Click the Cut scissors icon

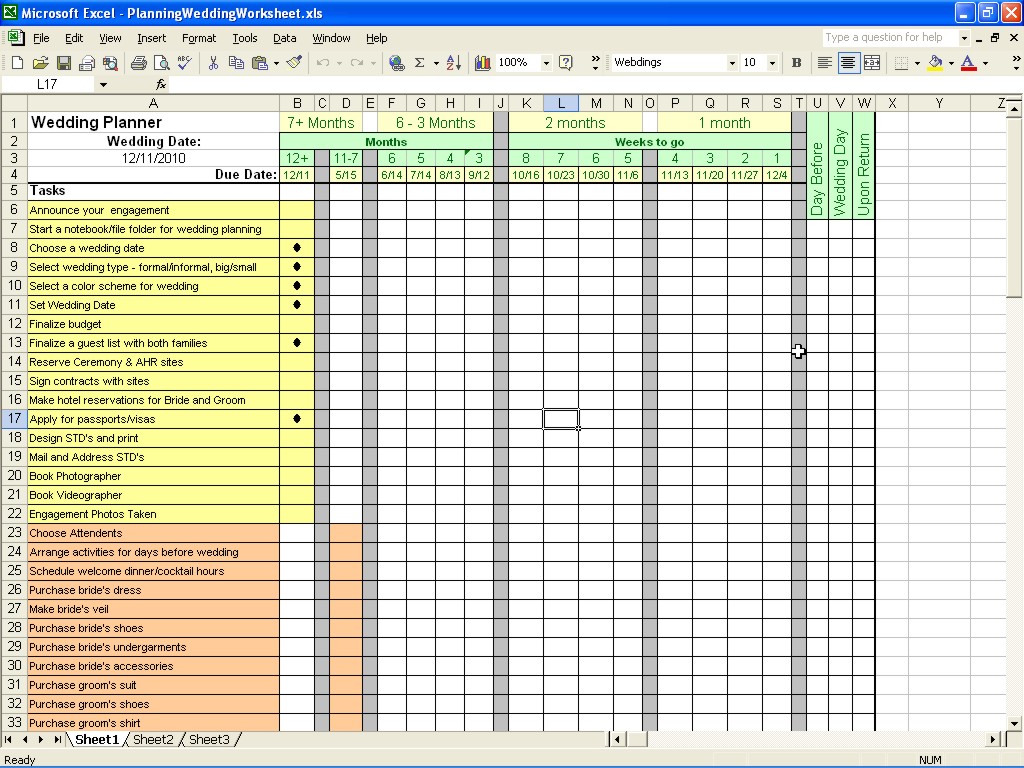(213, 63)
